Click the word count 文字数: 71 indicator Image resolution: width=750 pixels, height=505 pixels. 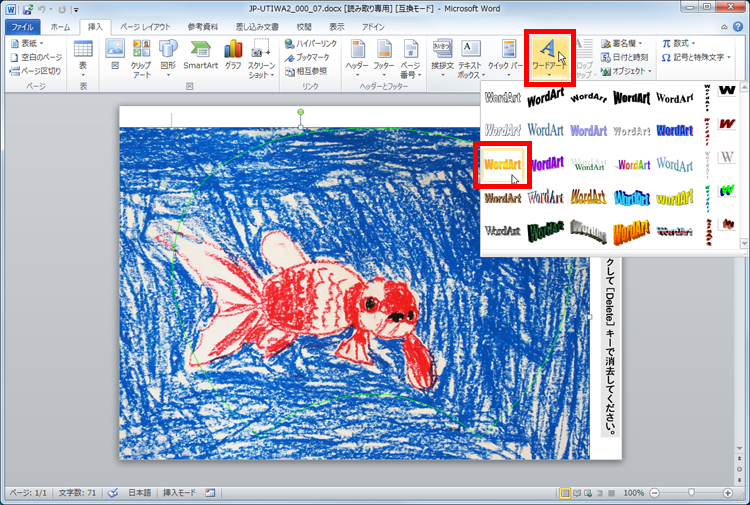77,493
